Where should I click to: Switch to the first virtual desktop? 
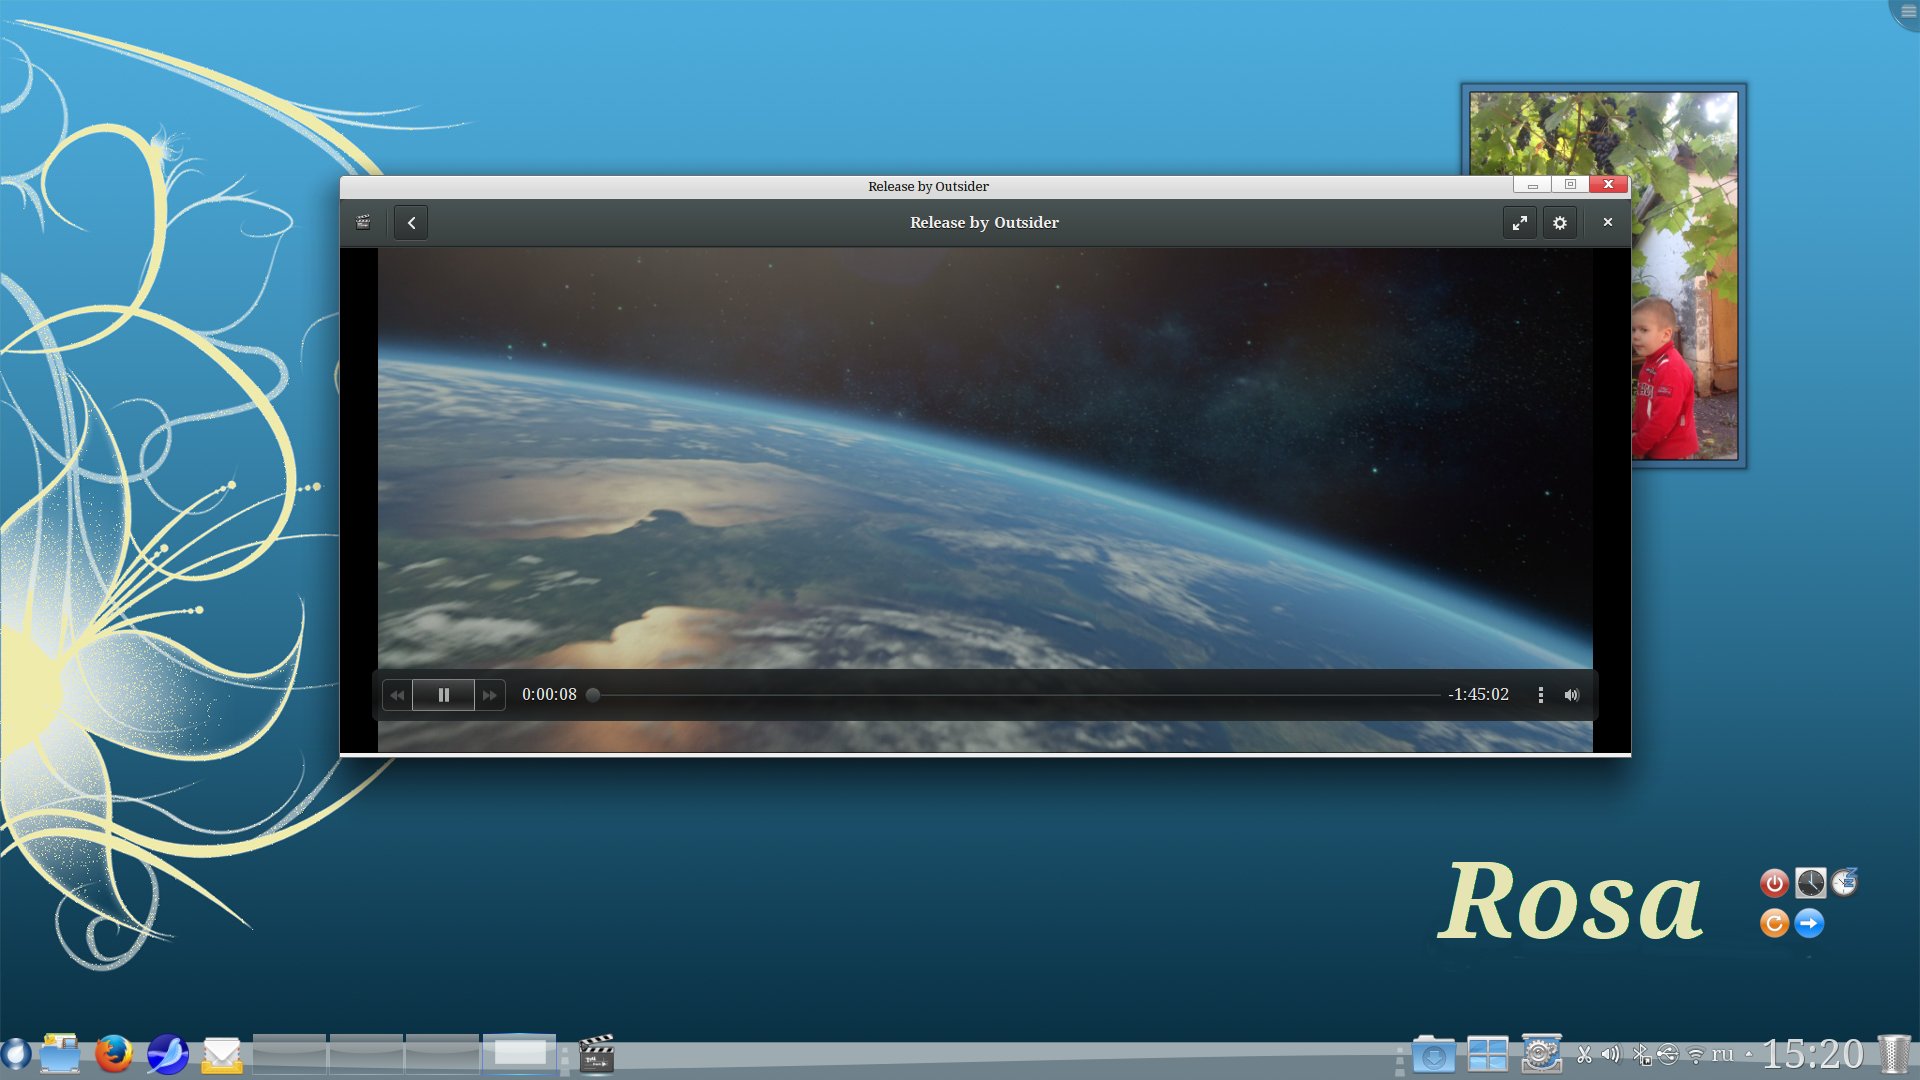pyautogui.click(x=290, y=1054)
